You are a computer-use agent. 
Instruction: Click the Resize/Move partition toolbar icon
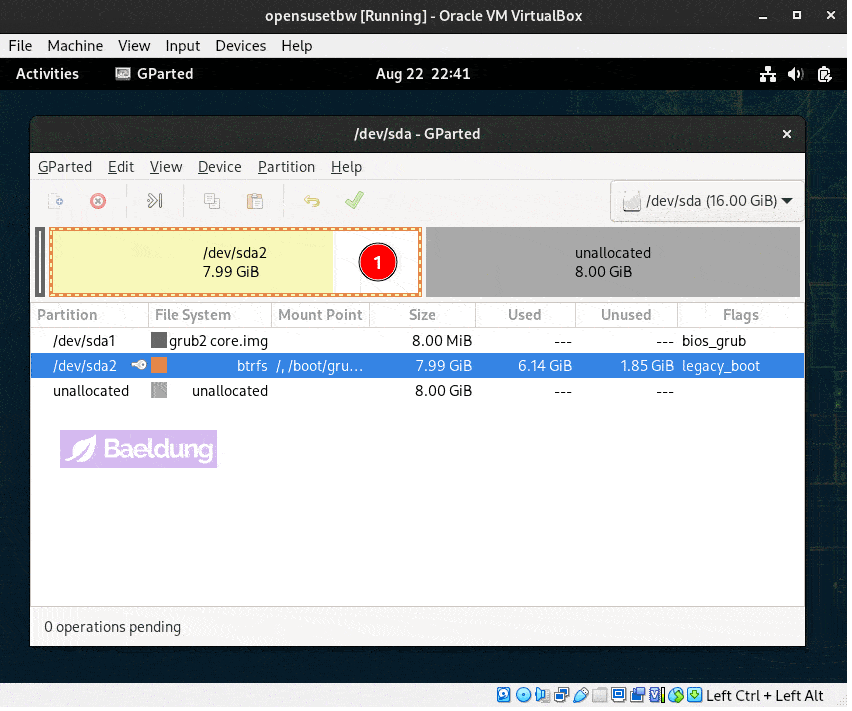click(154, 201)
